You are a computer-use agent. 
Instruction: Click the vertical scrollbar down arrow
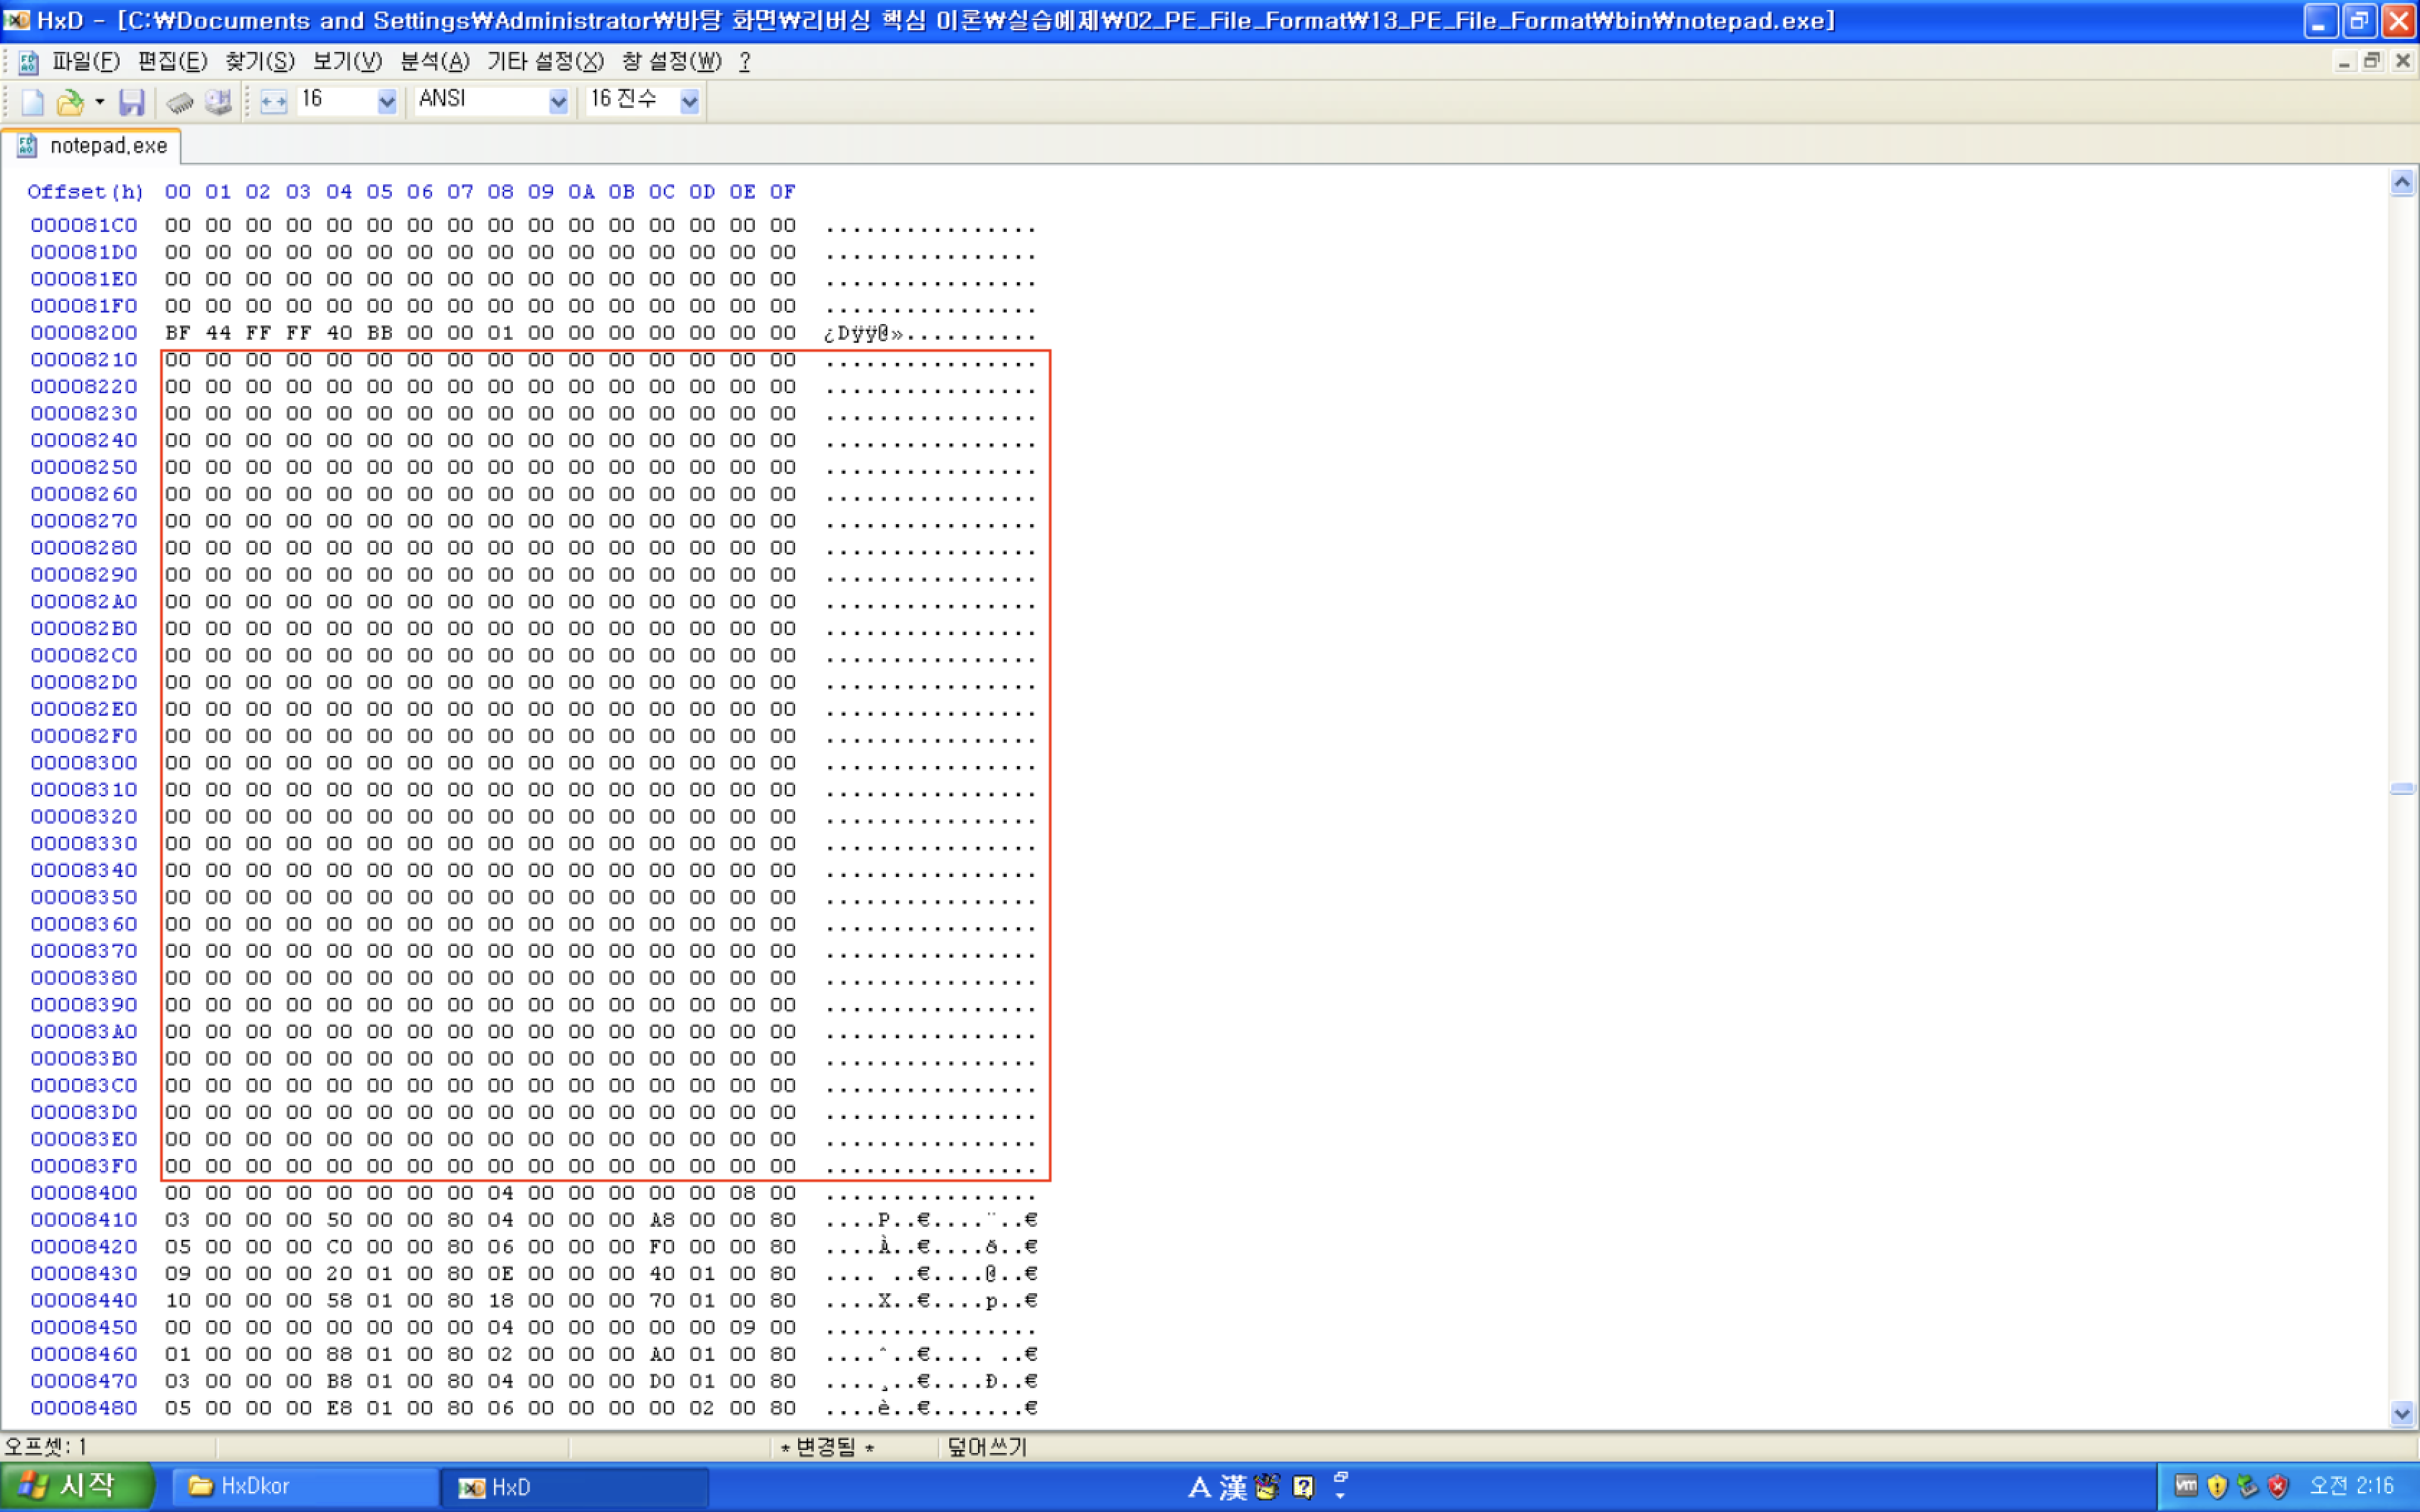coord(2402,1413)
